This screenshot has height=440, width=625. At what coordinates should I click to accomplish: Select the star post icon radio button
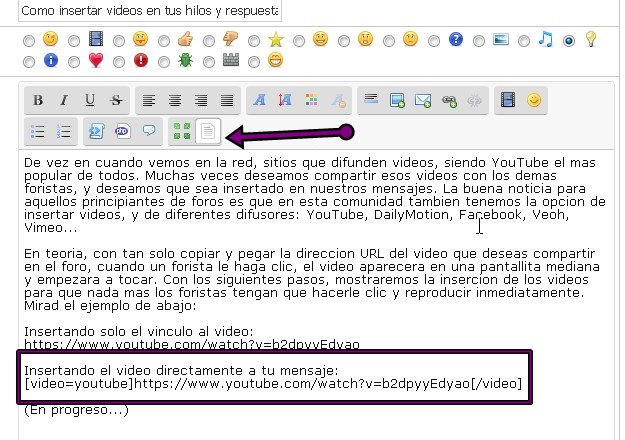[255, 40]
